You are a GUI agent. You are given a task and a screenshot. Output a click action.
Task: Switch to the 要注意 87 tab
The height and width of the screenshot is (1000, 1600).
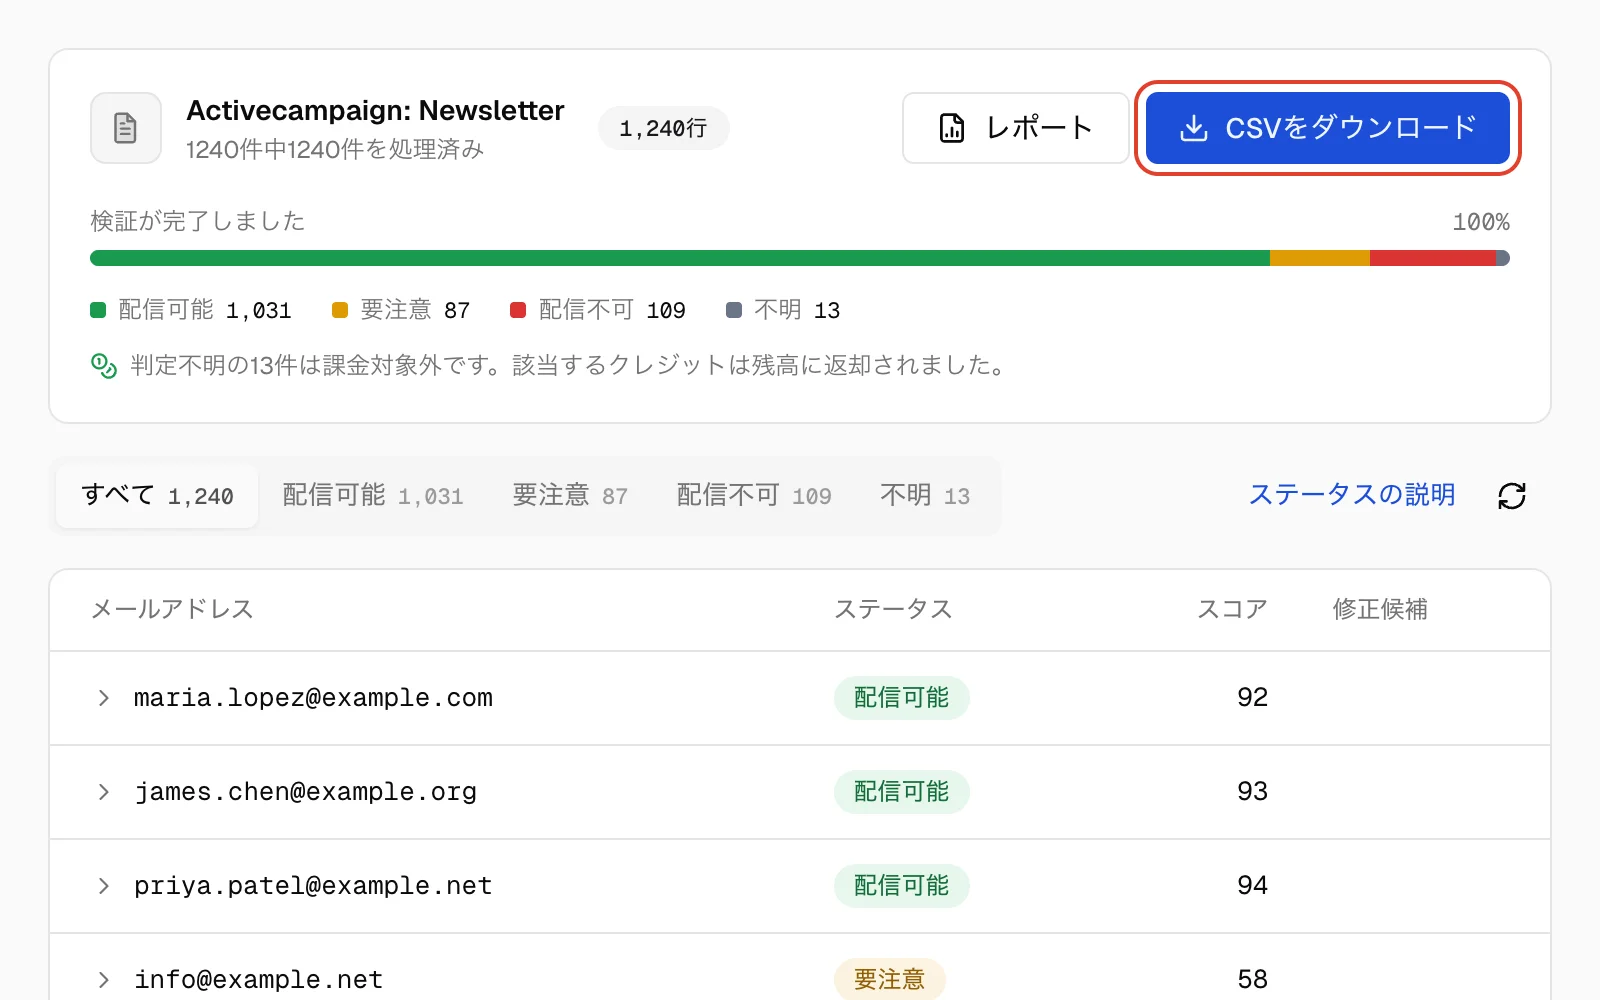[x=570, y=496]
